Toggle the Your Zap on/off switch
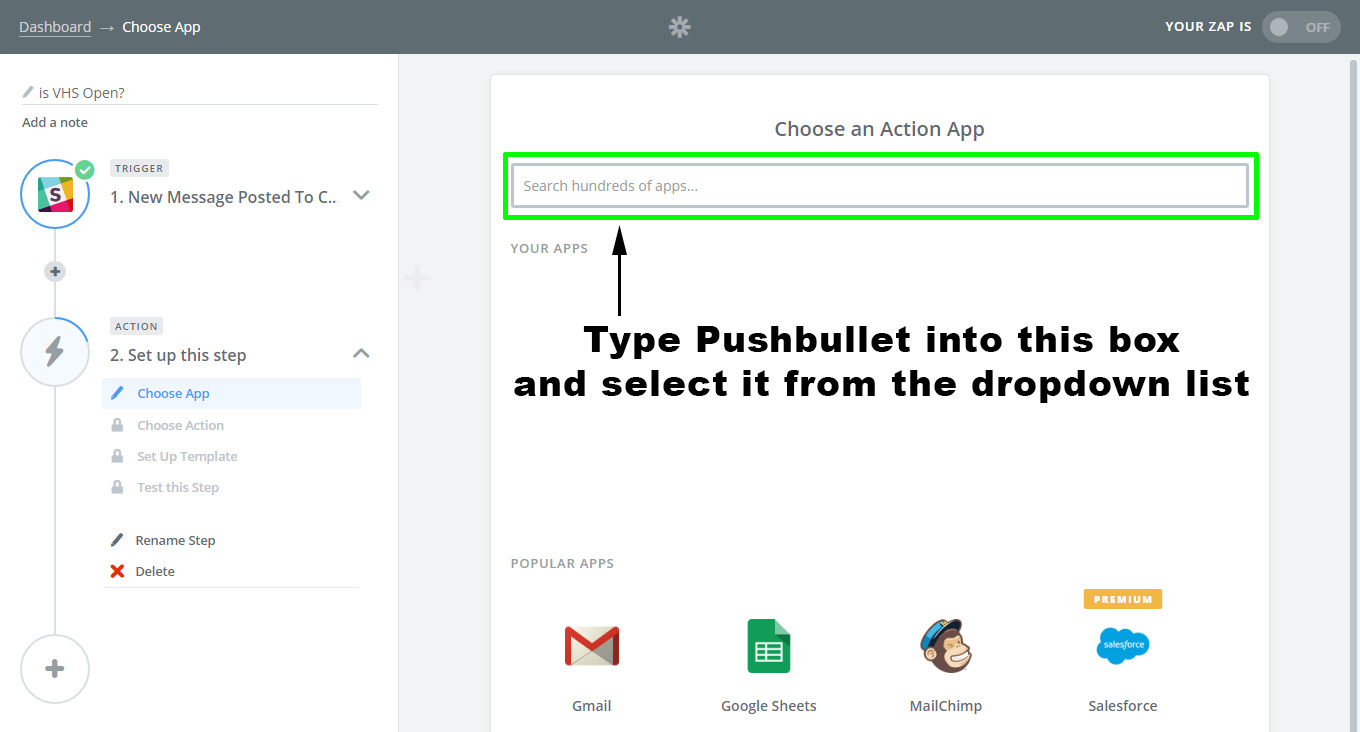1360x732 pixels. pyautogui.click(x=1301, y=27)
